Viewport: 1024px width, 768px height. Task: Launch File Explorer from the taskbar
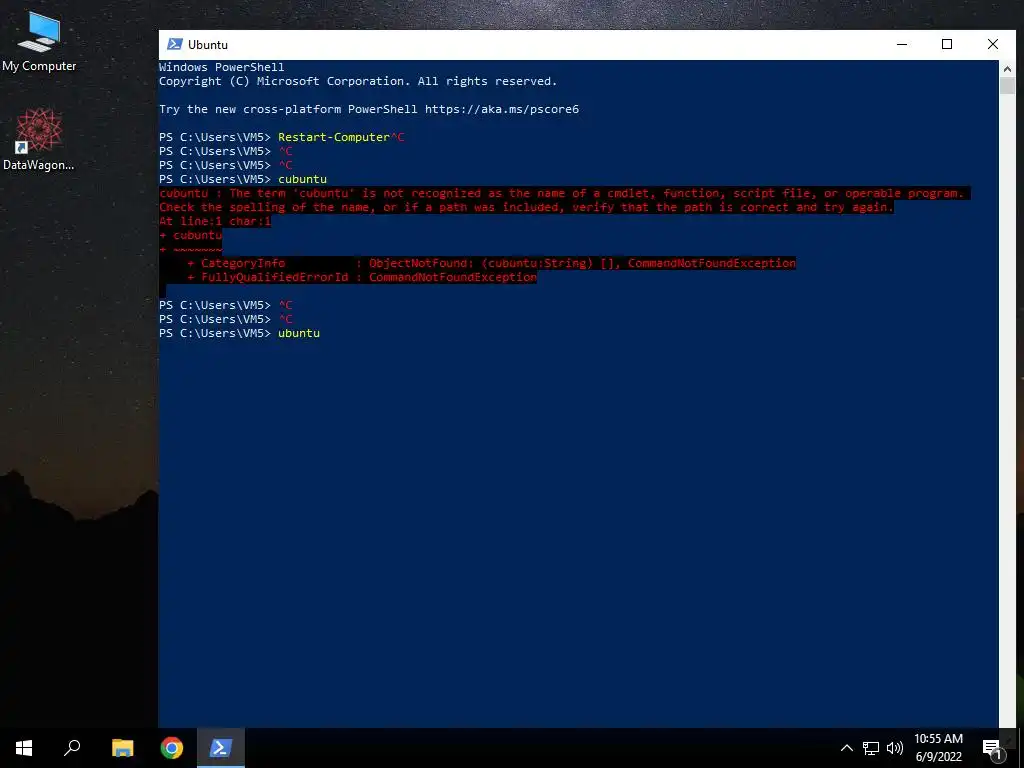pos(122,748)
